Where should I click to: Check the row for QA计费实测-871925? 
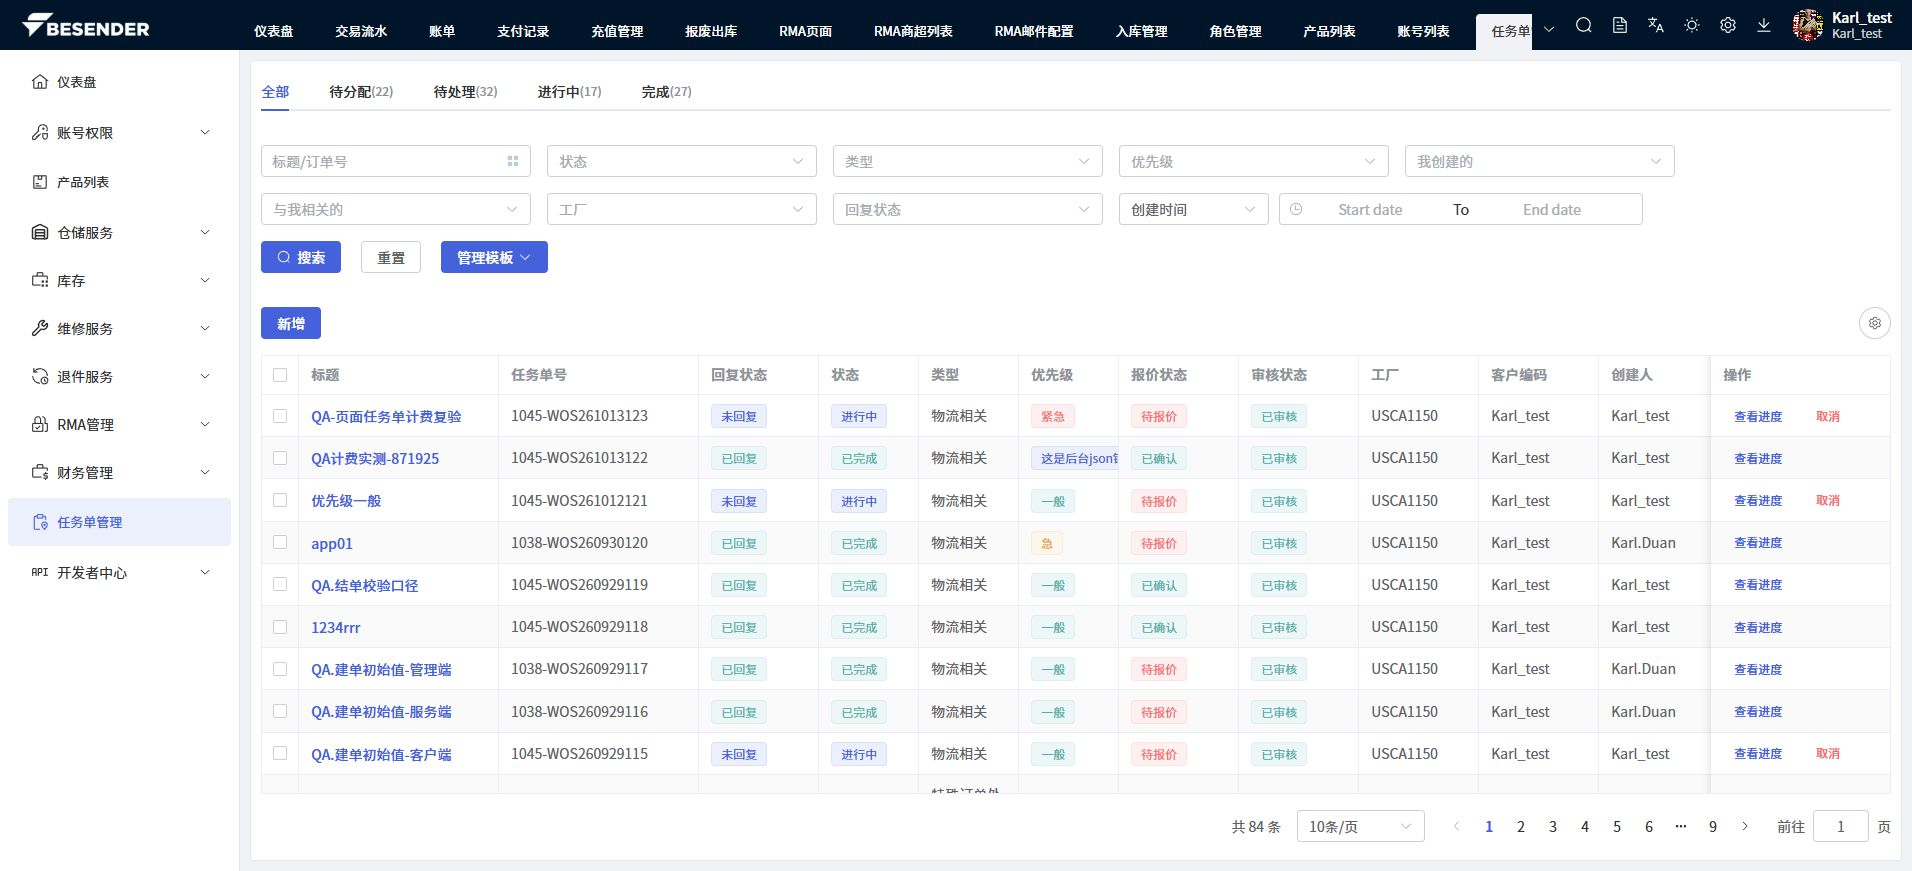click(280, 458)
